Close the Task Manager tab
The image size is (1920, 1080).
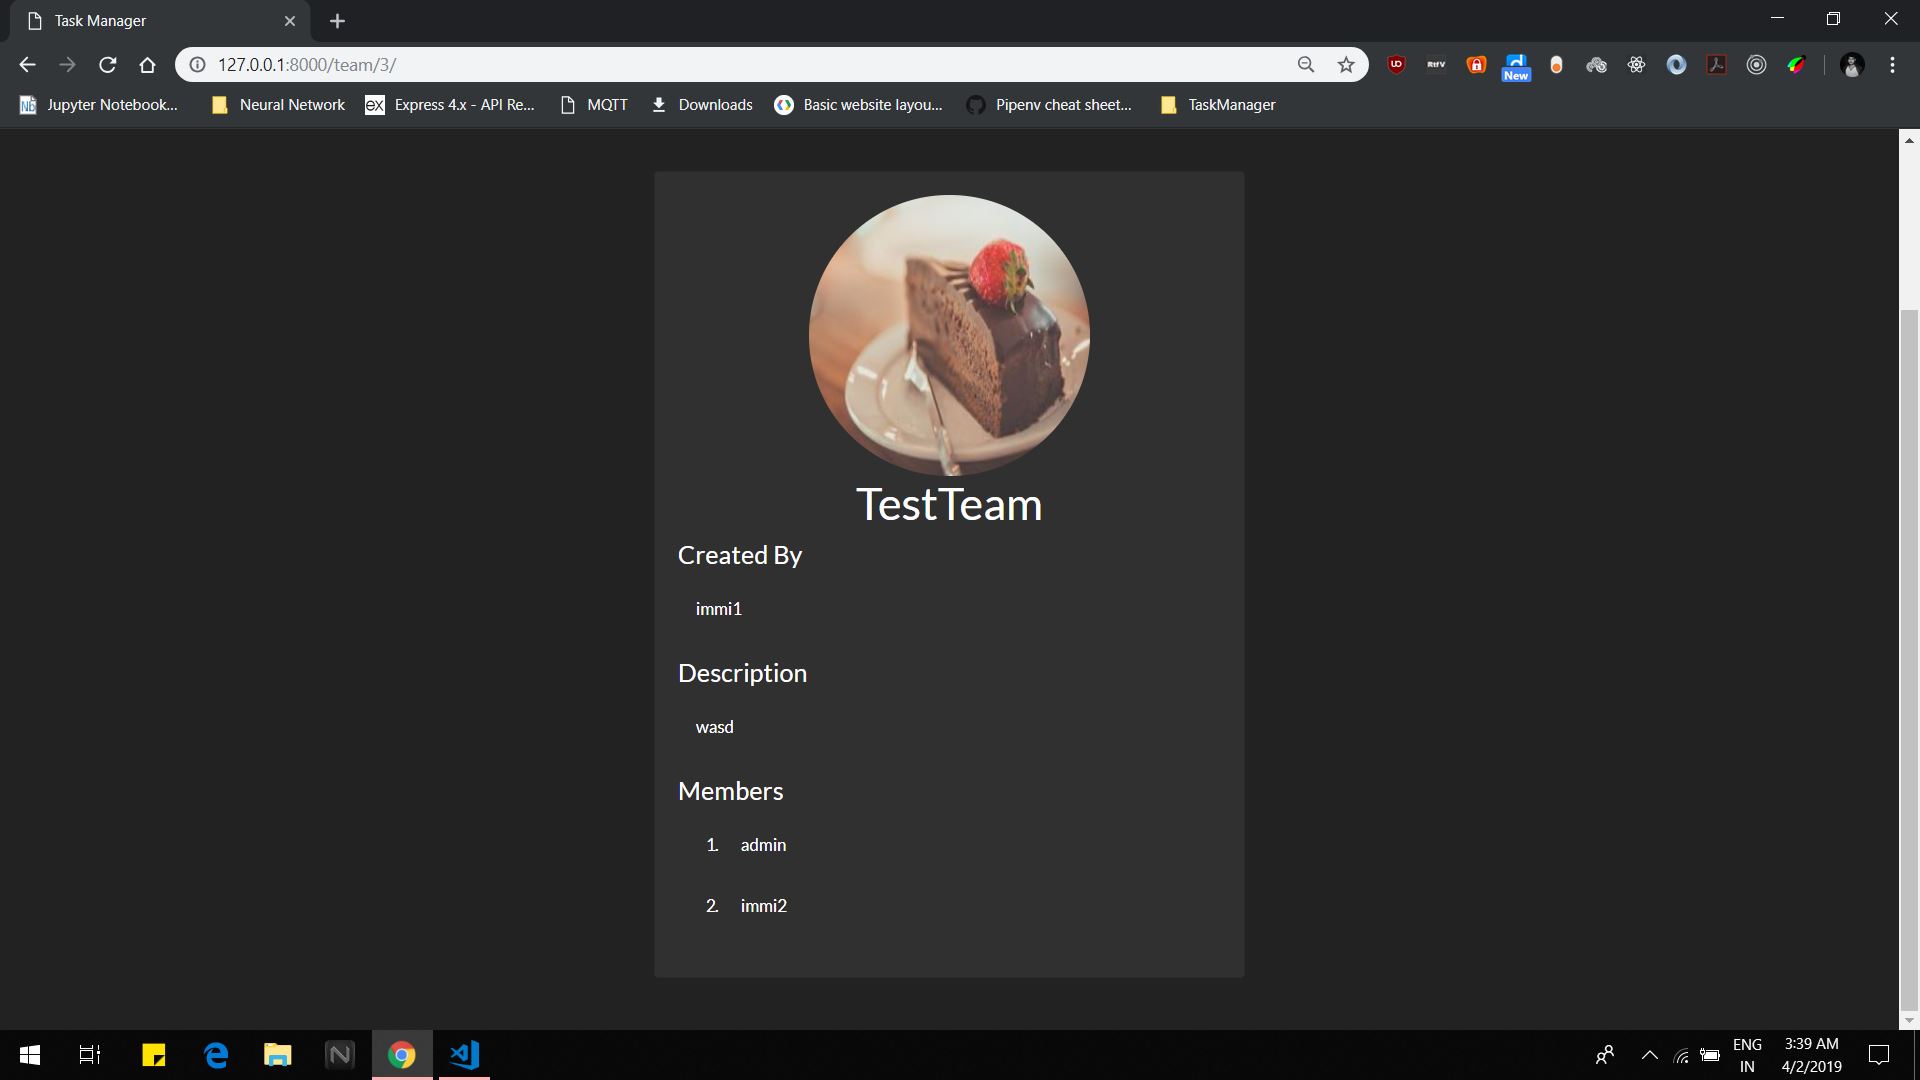click(290, 21)
